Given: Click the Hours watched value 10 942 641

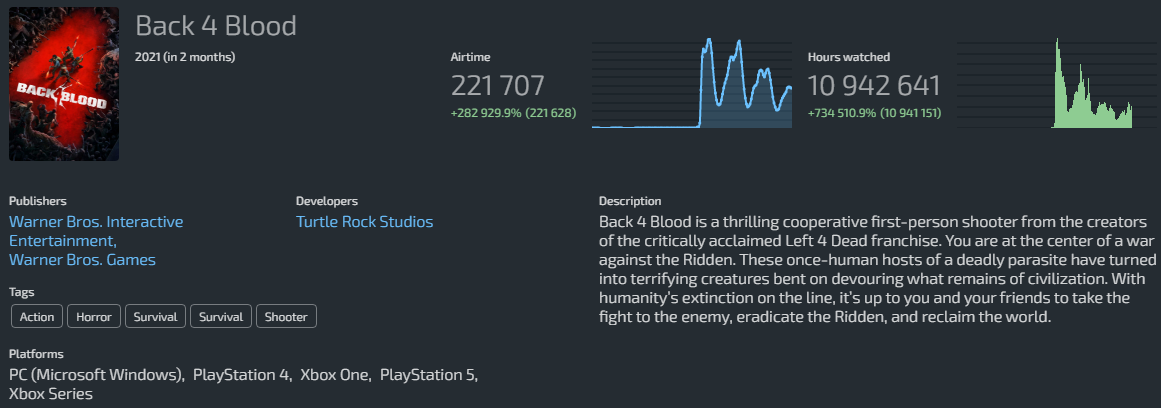Looking at the screenshot, I should [x=874, y=87].
